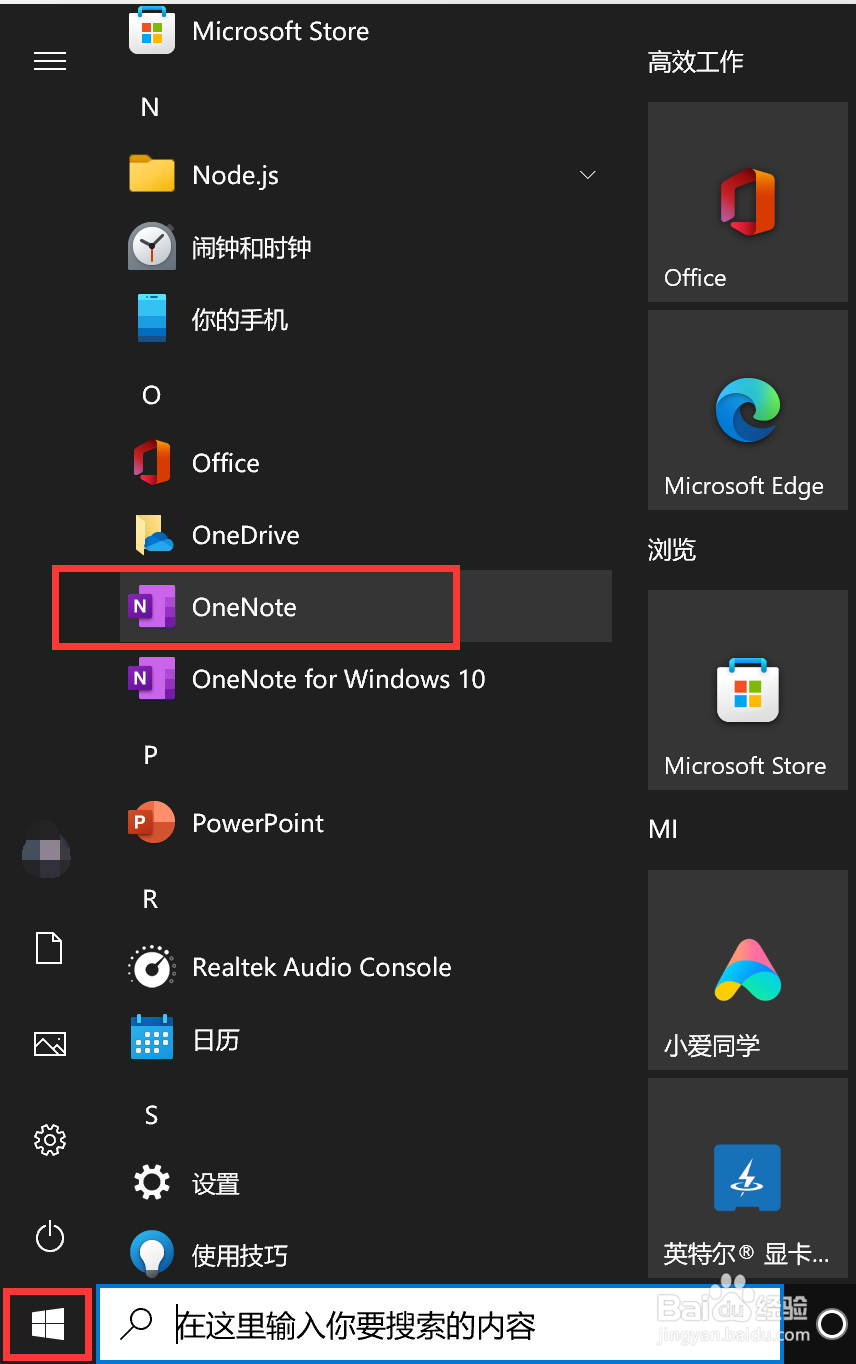Viewport: 856px width, 1364px height.
Task: Click the letter P section header
Action: point(150,755)
